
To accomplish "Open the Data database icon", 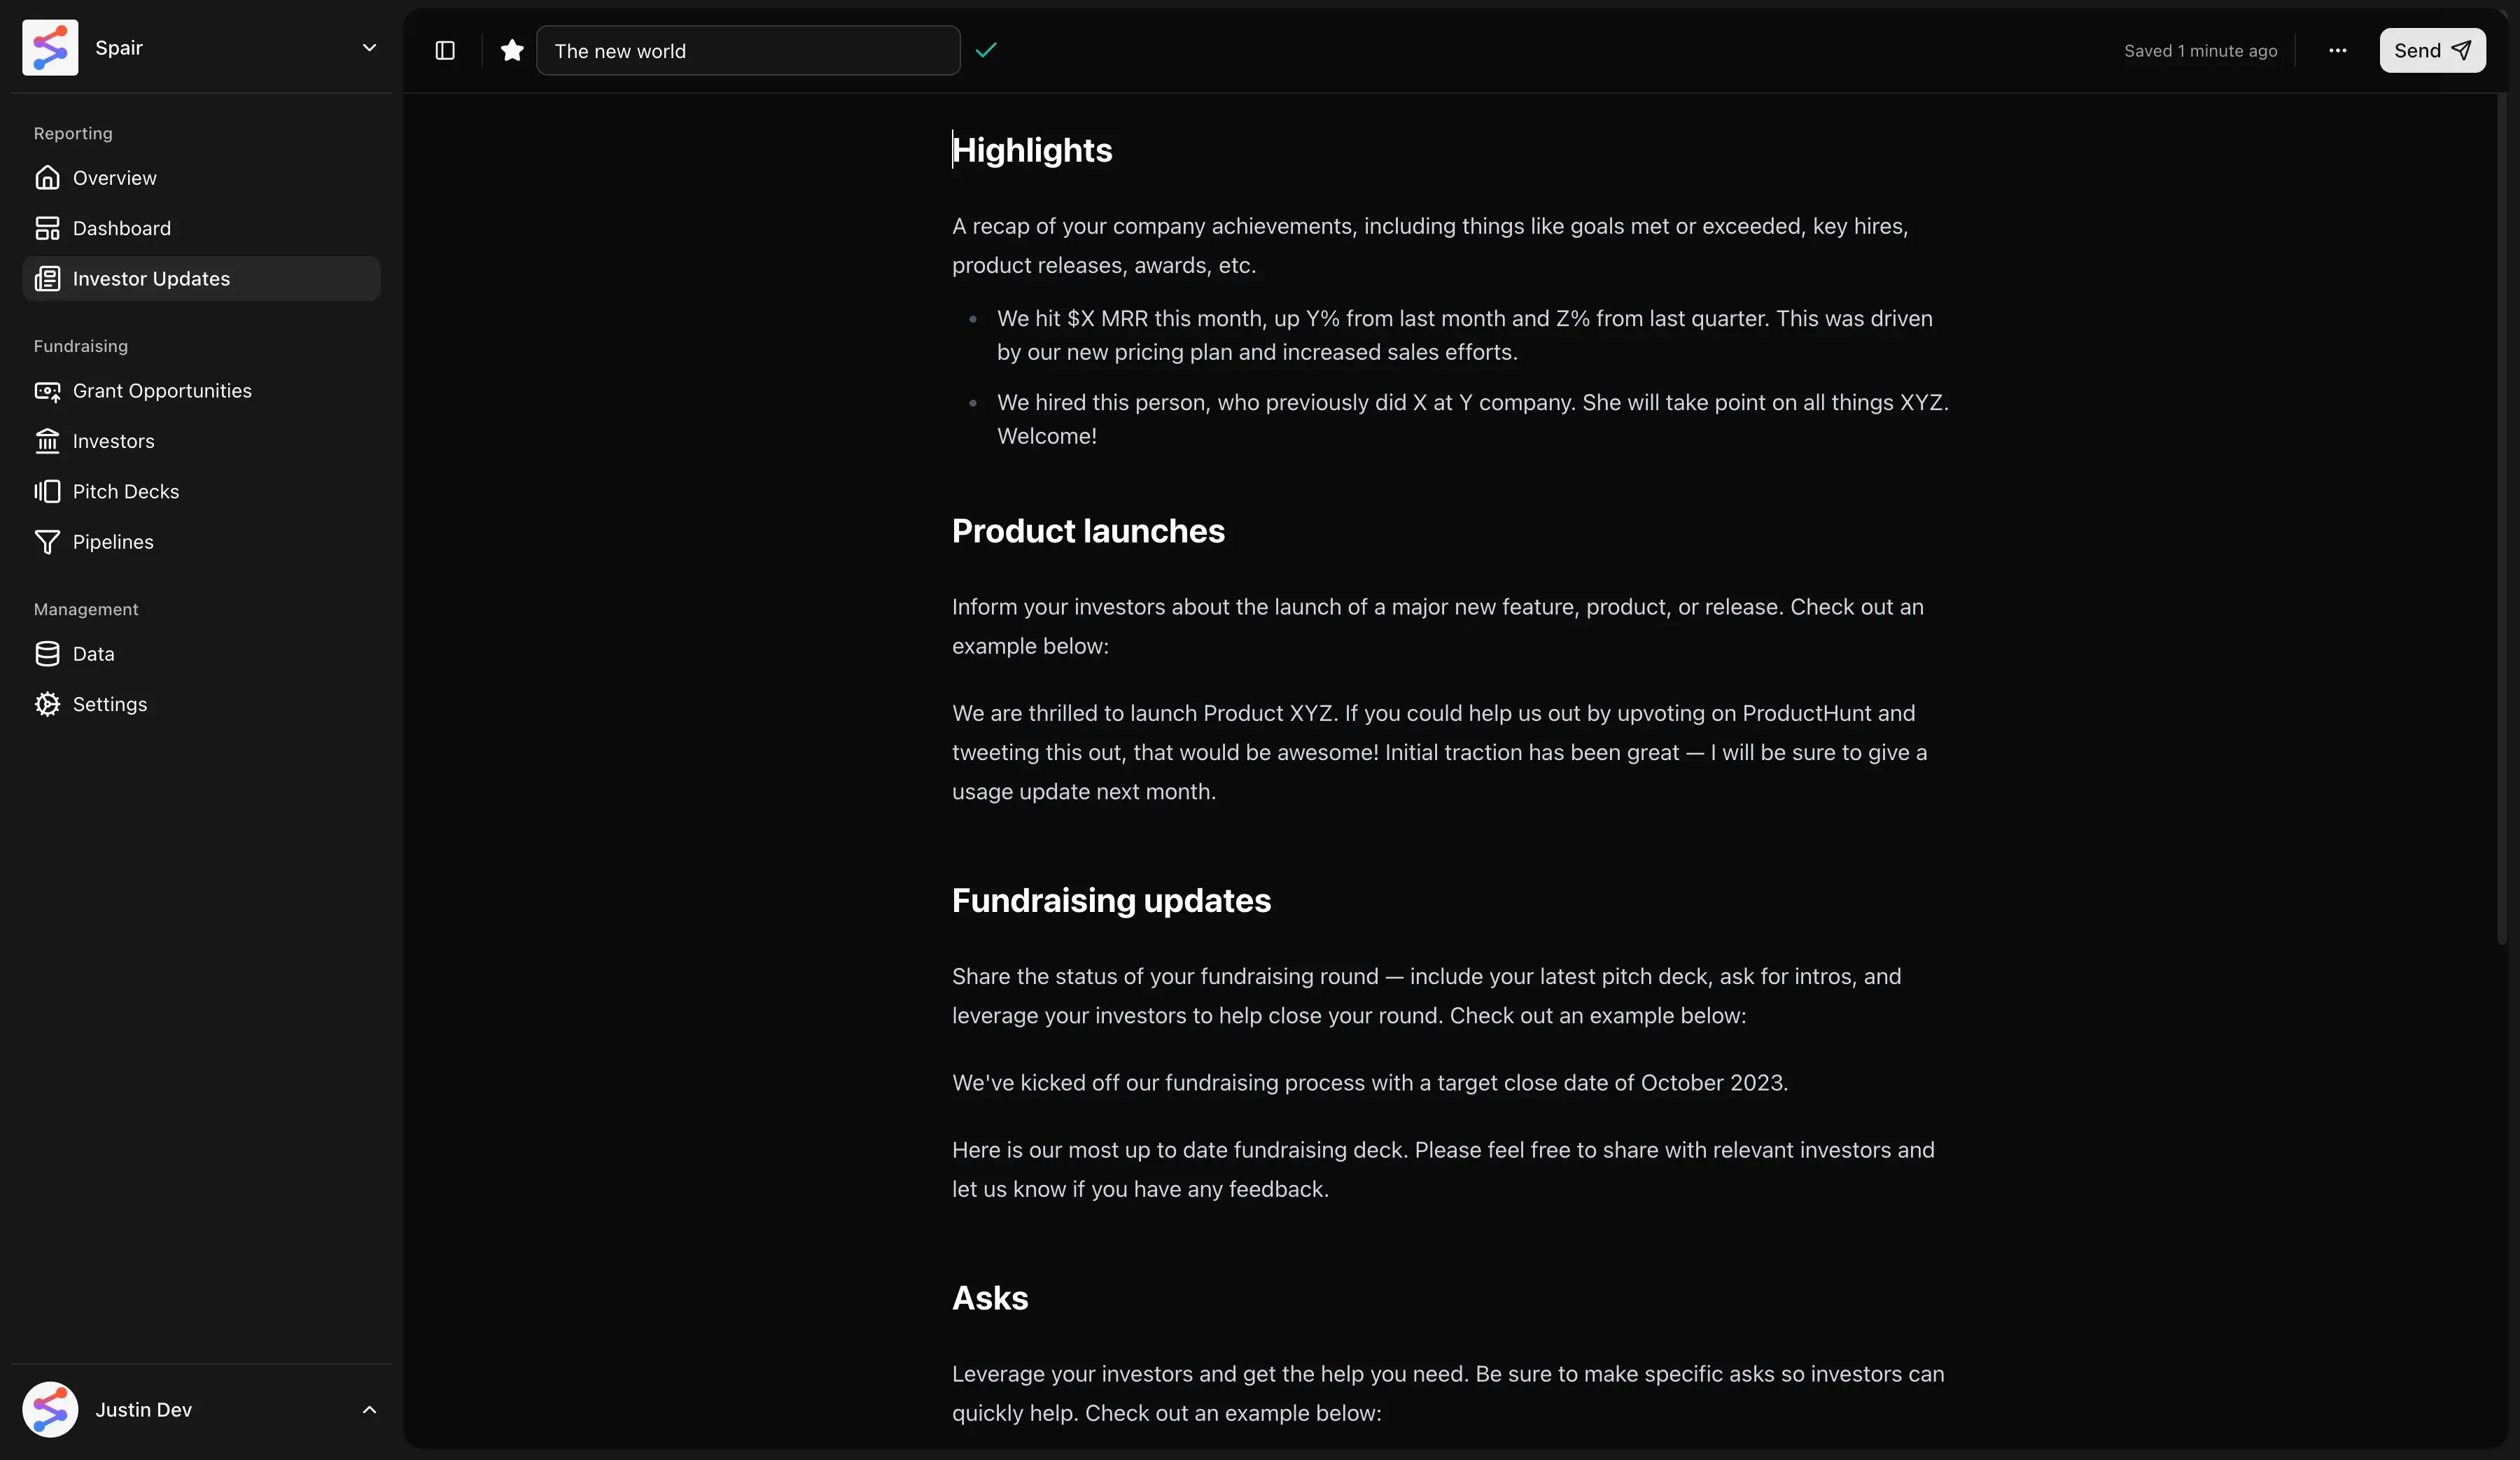I will click(47, 654).
